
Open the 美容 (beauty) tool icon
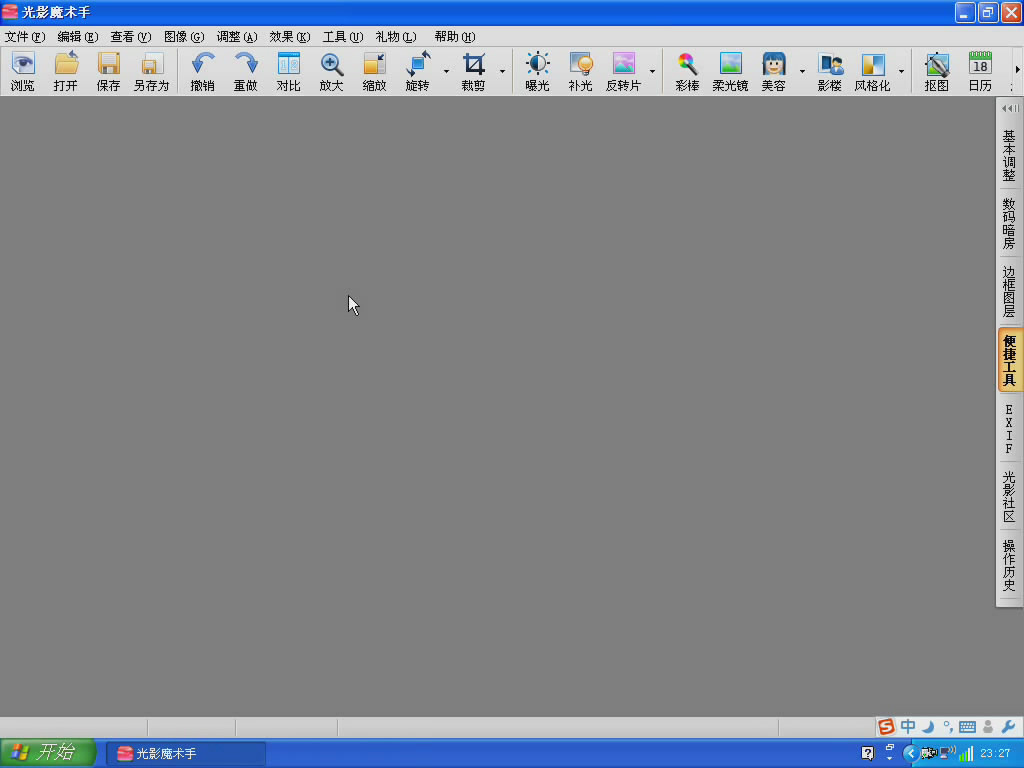[773, 71]
